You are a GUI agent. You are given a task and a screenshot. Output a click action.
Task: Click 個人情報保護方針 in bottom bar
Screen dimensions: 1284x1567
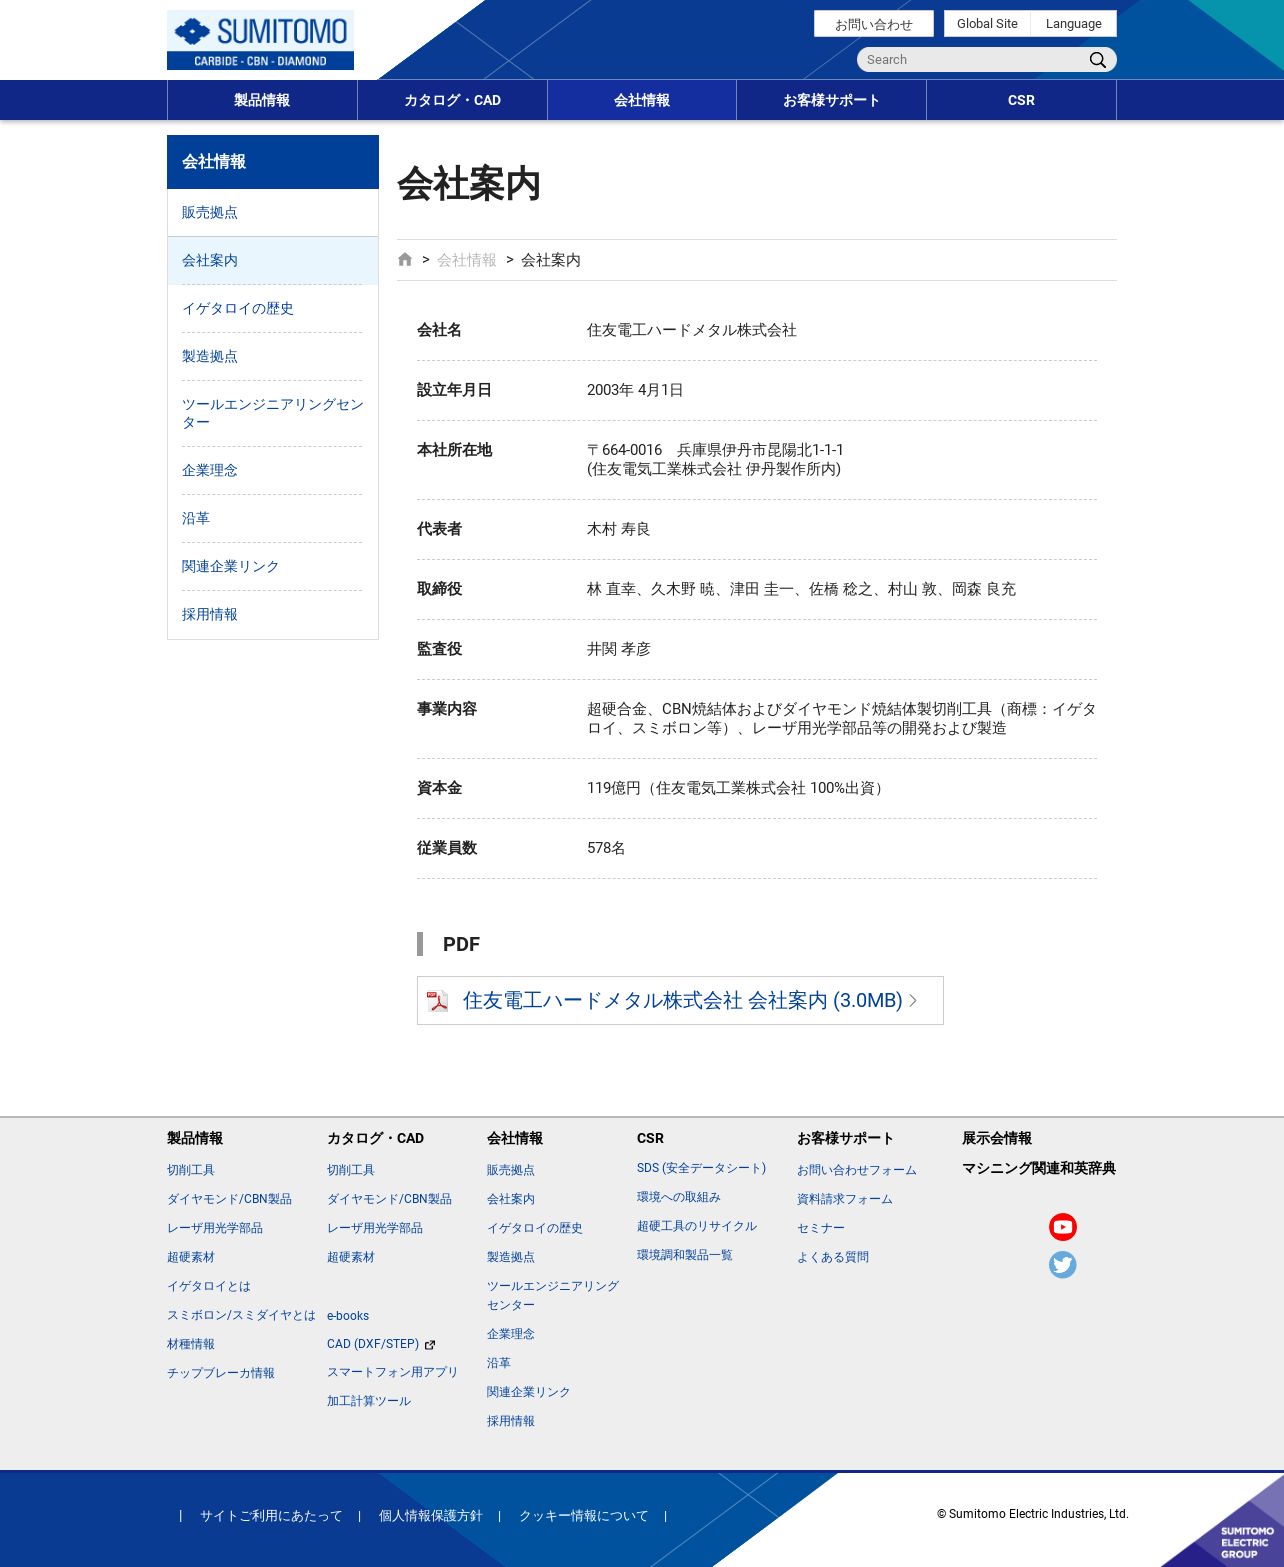431,1516
